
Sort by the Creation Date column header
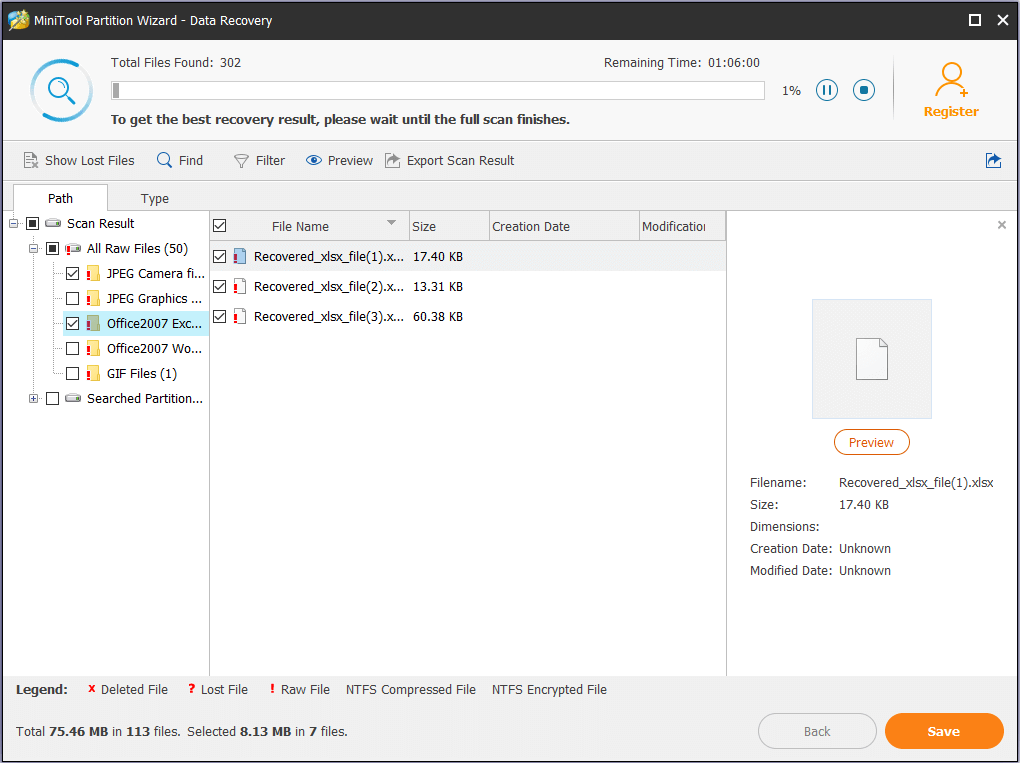tap(565, 226)
